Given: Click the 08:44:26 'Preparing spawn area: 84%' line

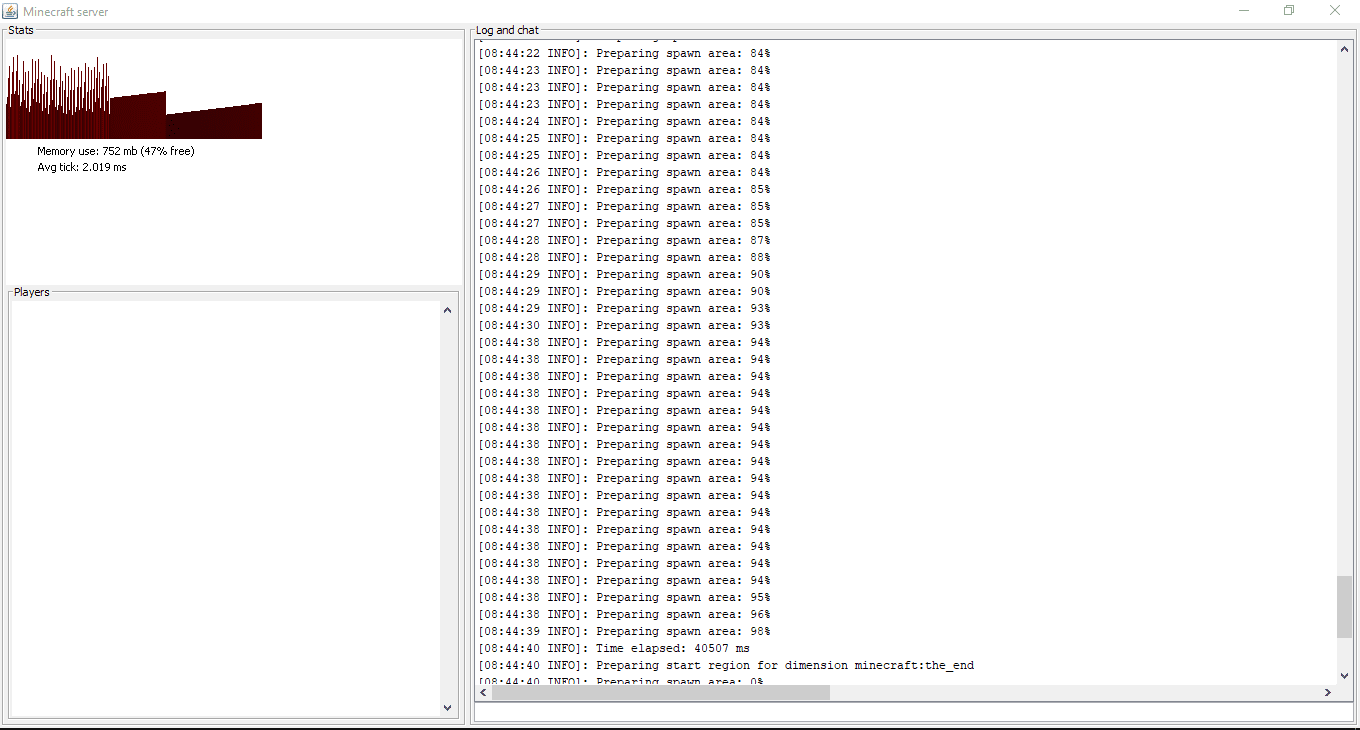Looking at the screenshot, I should (624, 172).
